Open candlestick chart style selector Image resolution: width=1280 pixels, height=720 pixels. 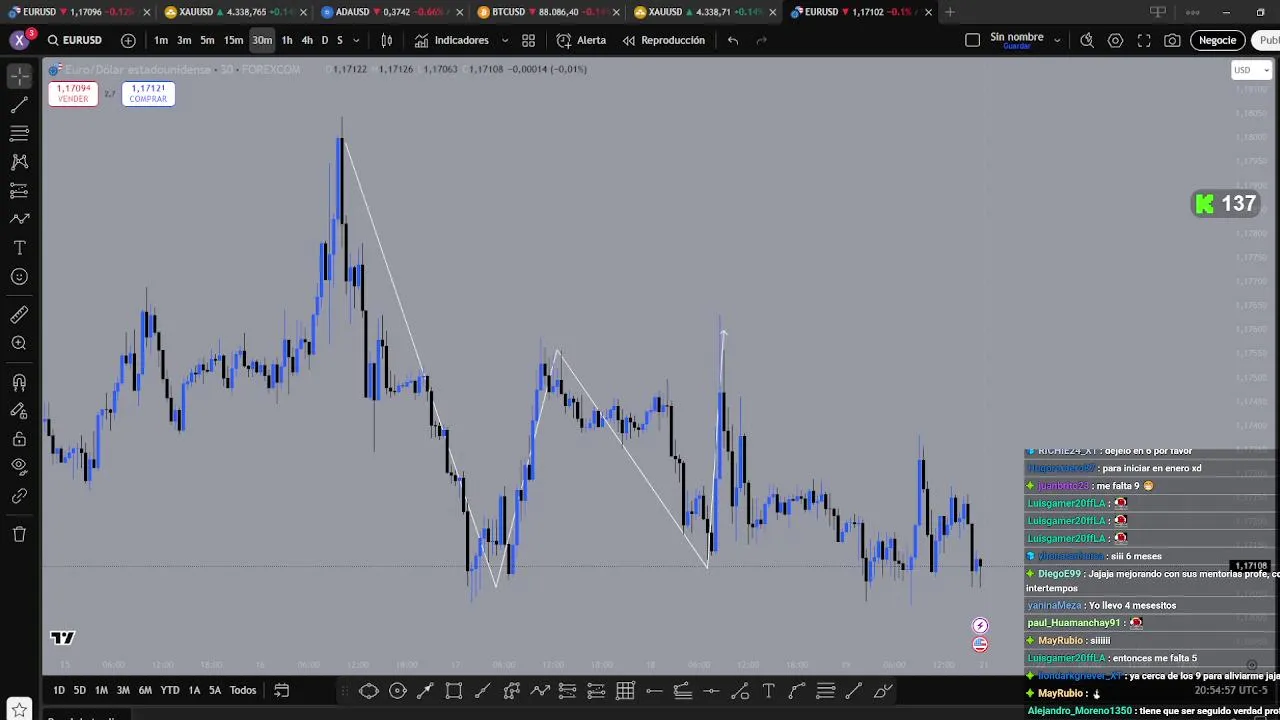pos(386,40)
